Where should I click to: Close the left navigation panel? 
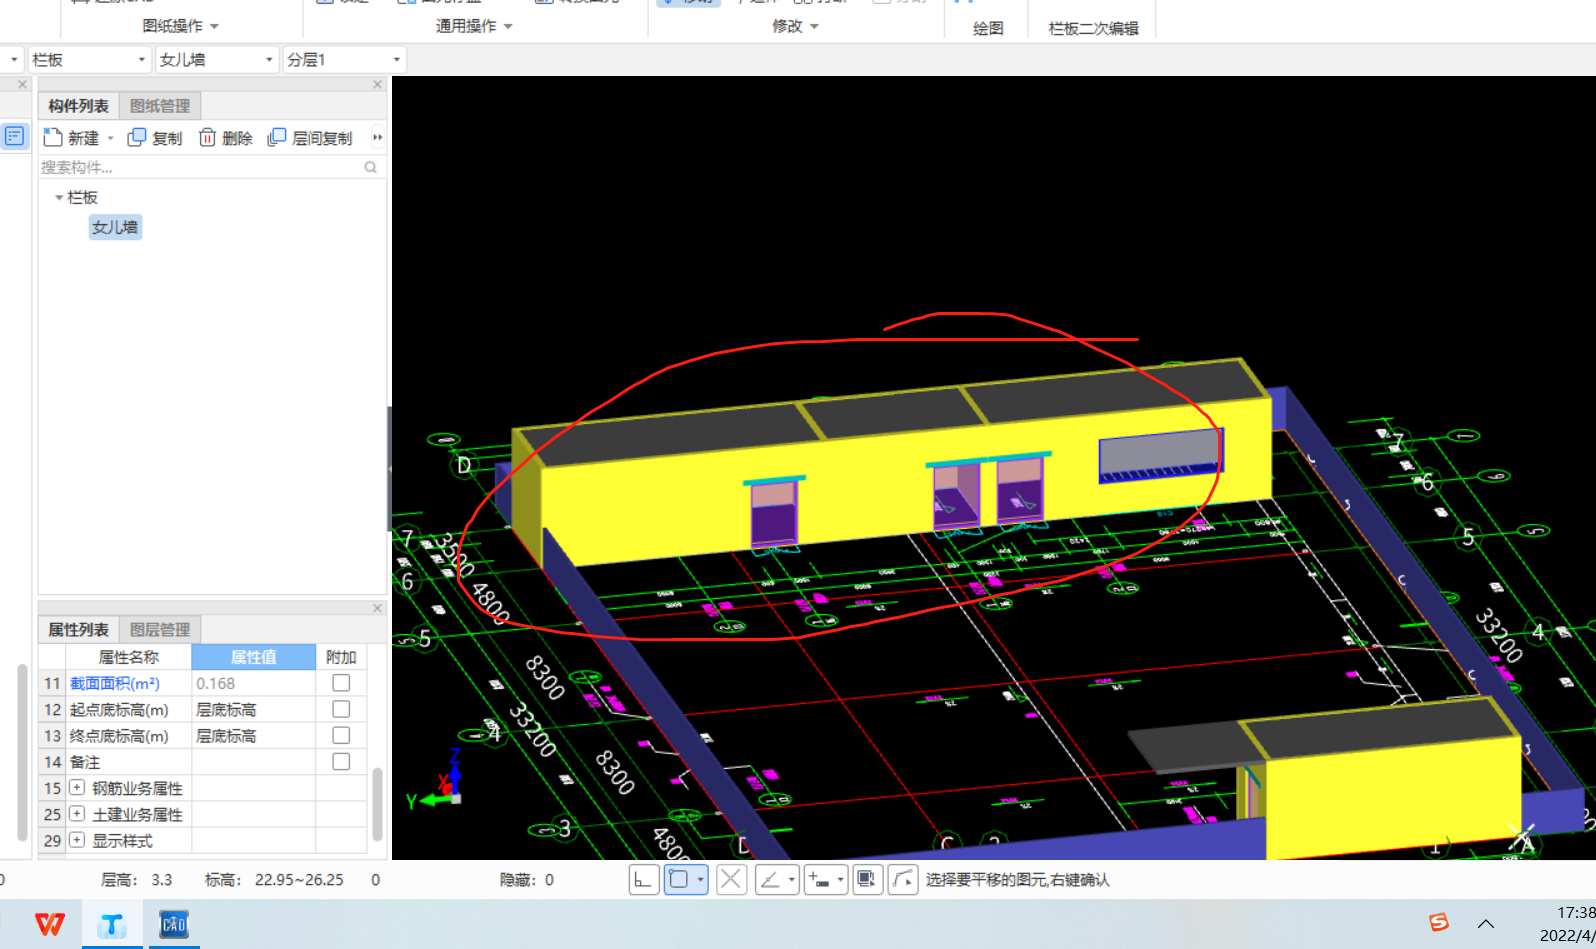point(22,85)
